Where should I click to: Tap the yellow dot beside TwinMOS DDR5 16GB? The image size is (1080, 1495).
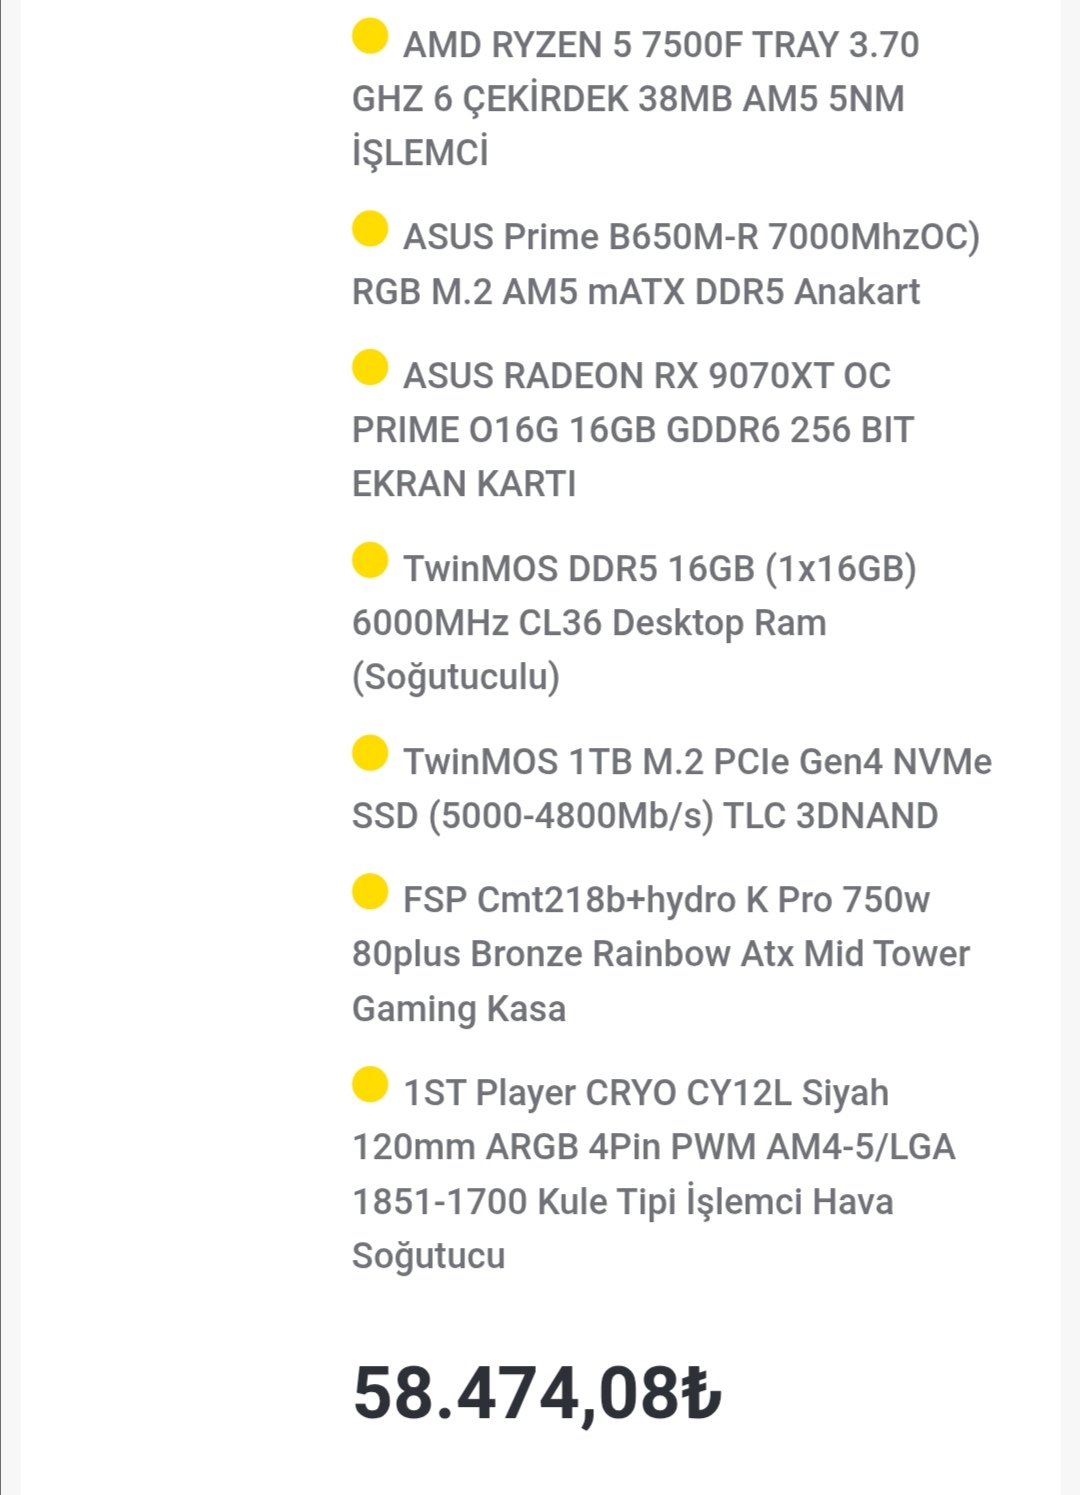point(370,560)
